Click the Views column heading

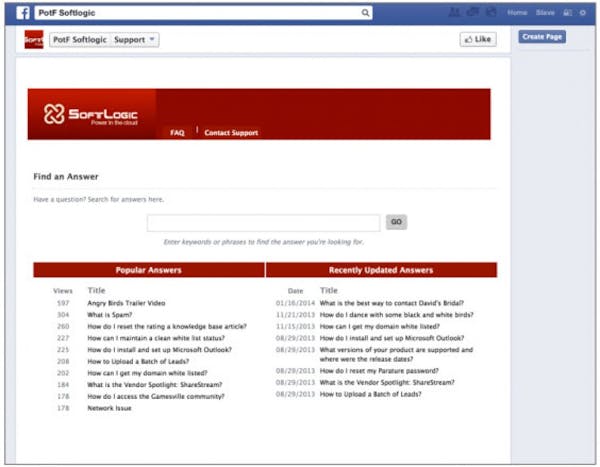[63, 291]
